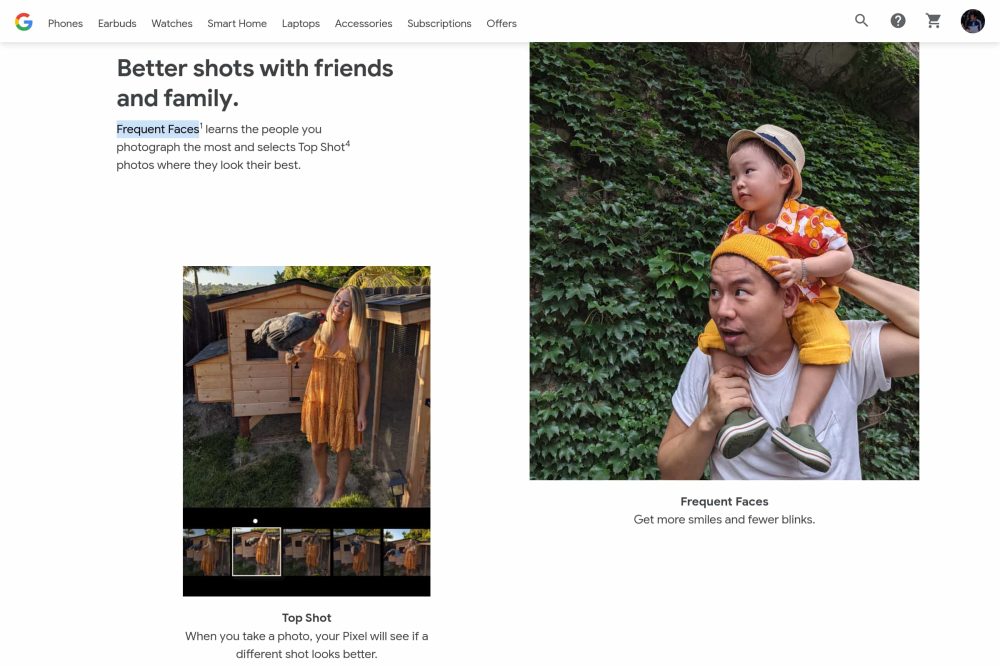Click the woman holding chicken main photo

point(306,386)
